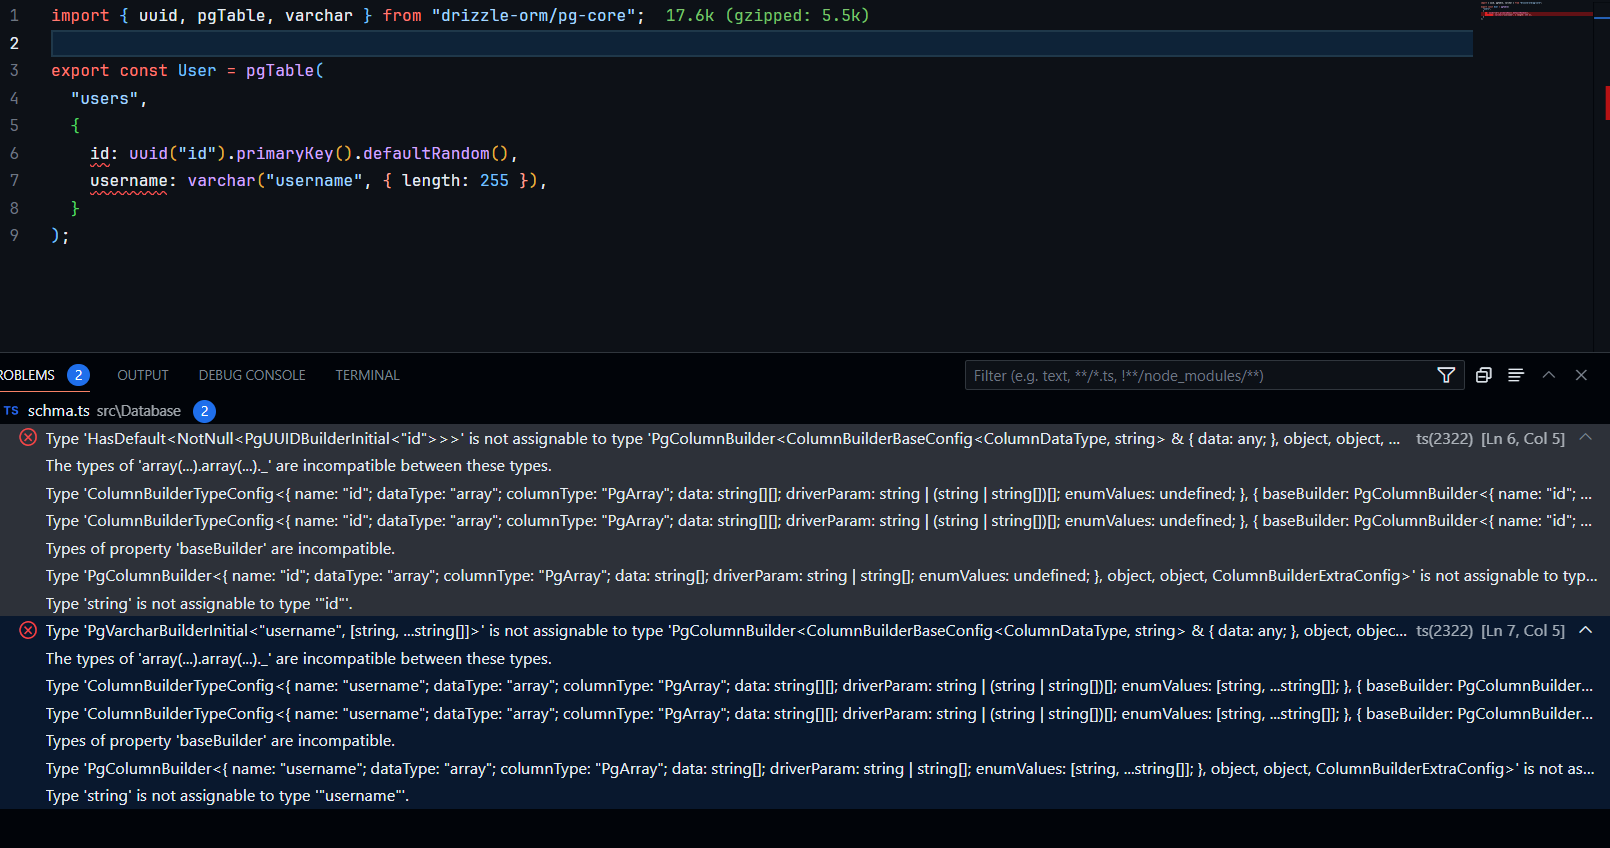Open the filter options funnel icon

click(1446, 375)
